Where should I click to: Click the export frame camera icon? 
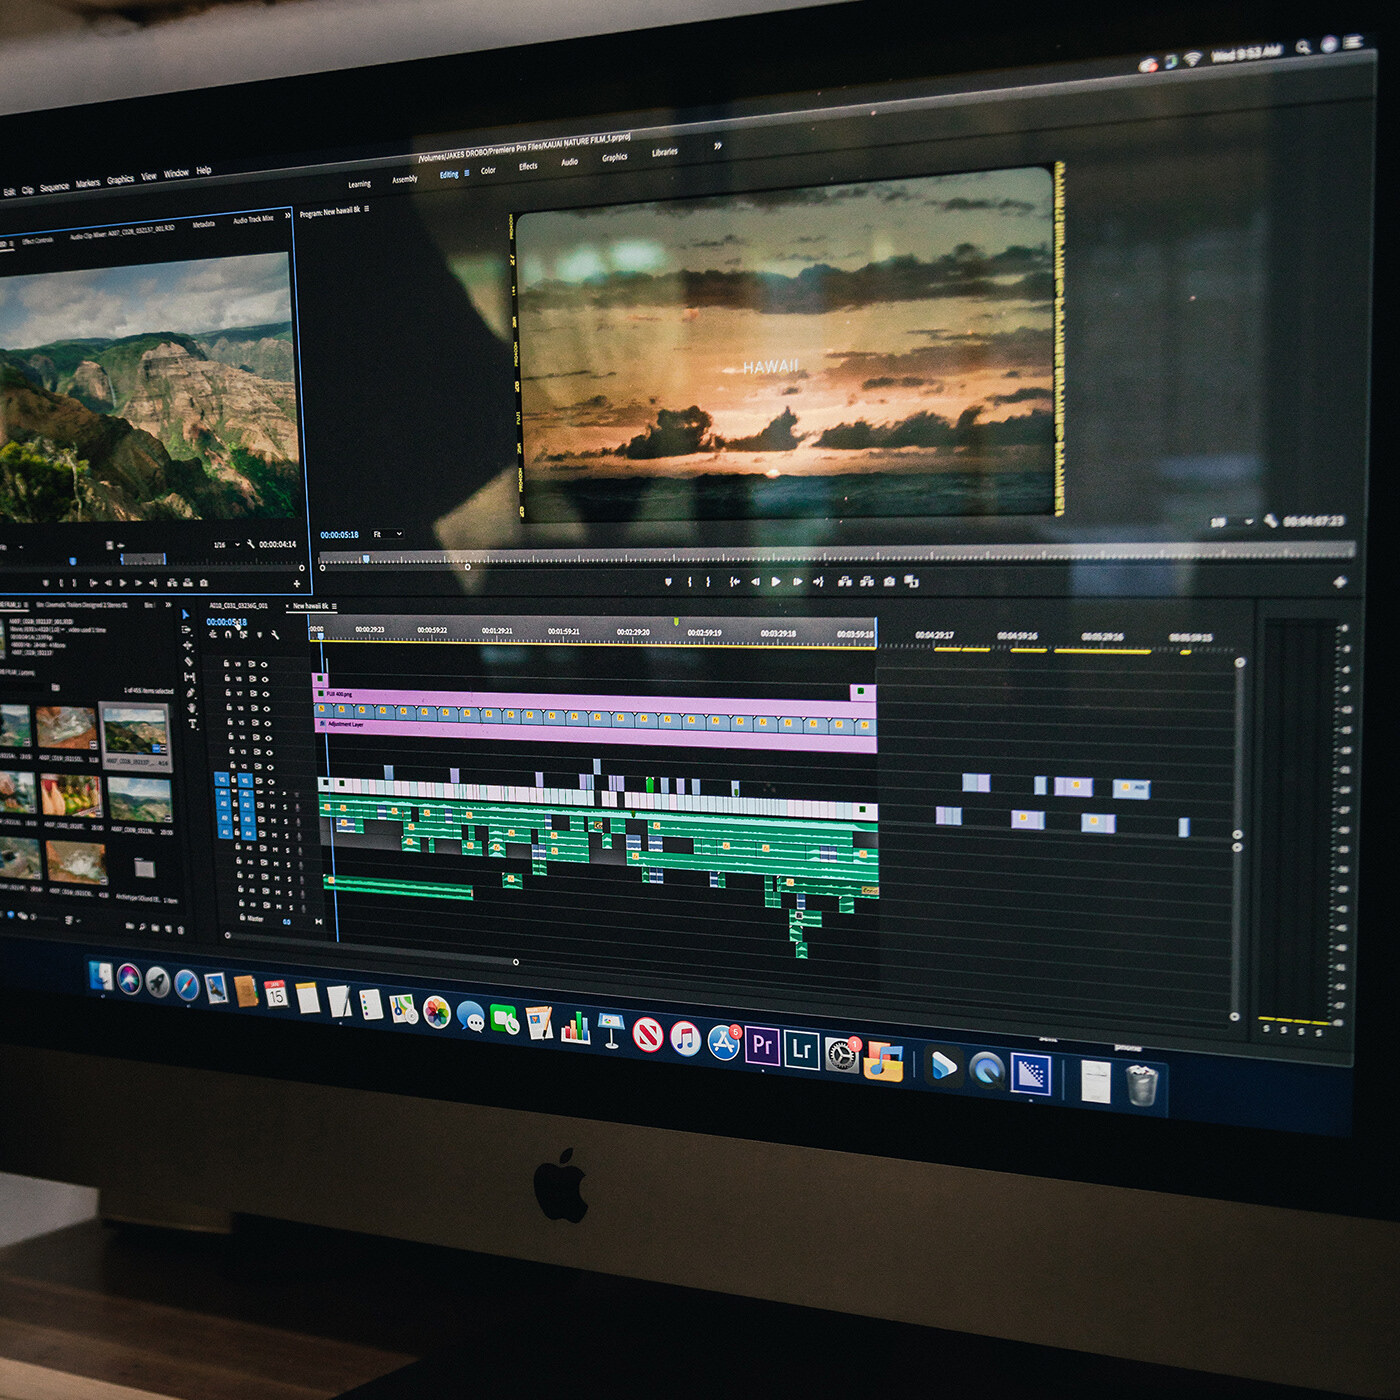889,582
